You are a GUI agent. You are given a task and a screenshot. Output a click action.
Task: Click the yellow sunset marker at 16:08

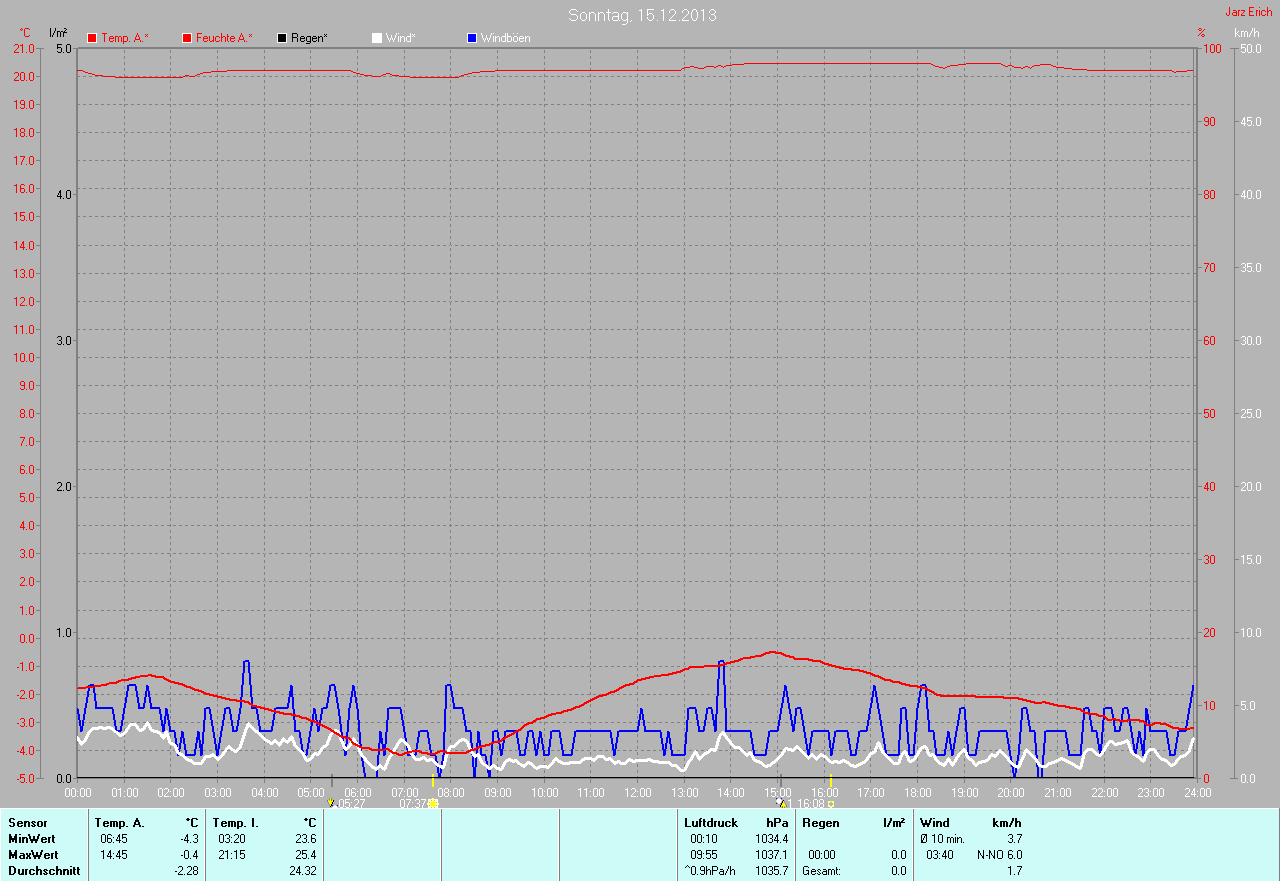(830, 804)
